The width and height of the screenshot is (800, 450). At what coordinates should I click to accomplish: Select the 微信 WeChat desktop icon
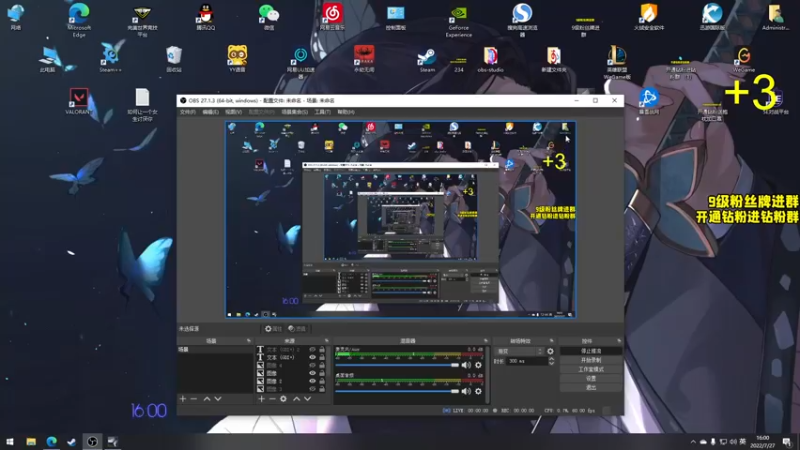[x=269, y=17]
